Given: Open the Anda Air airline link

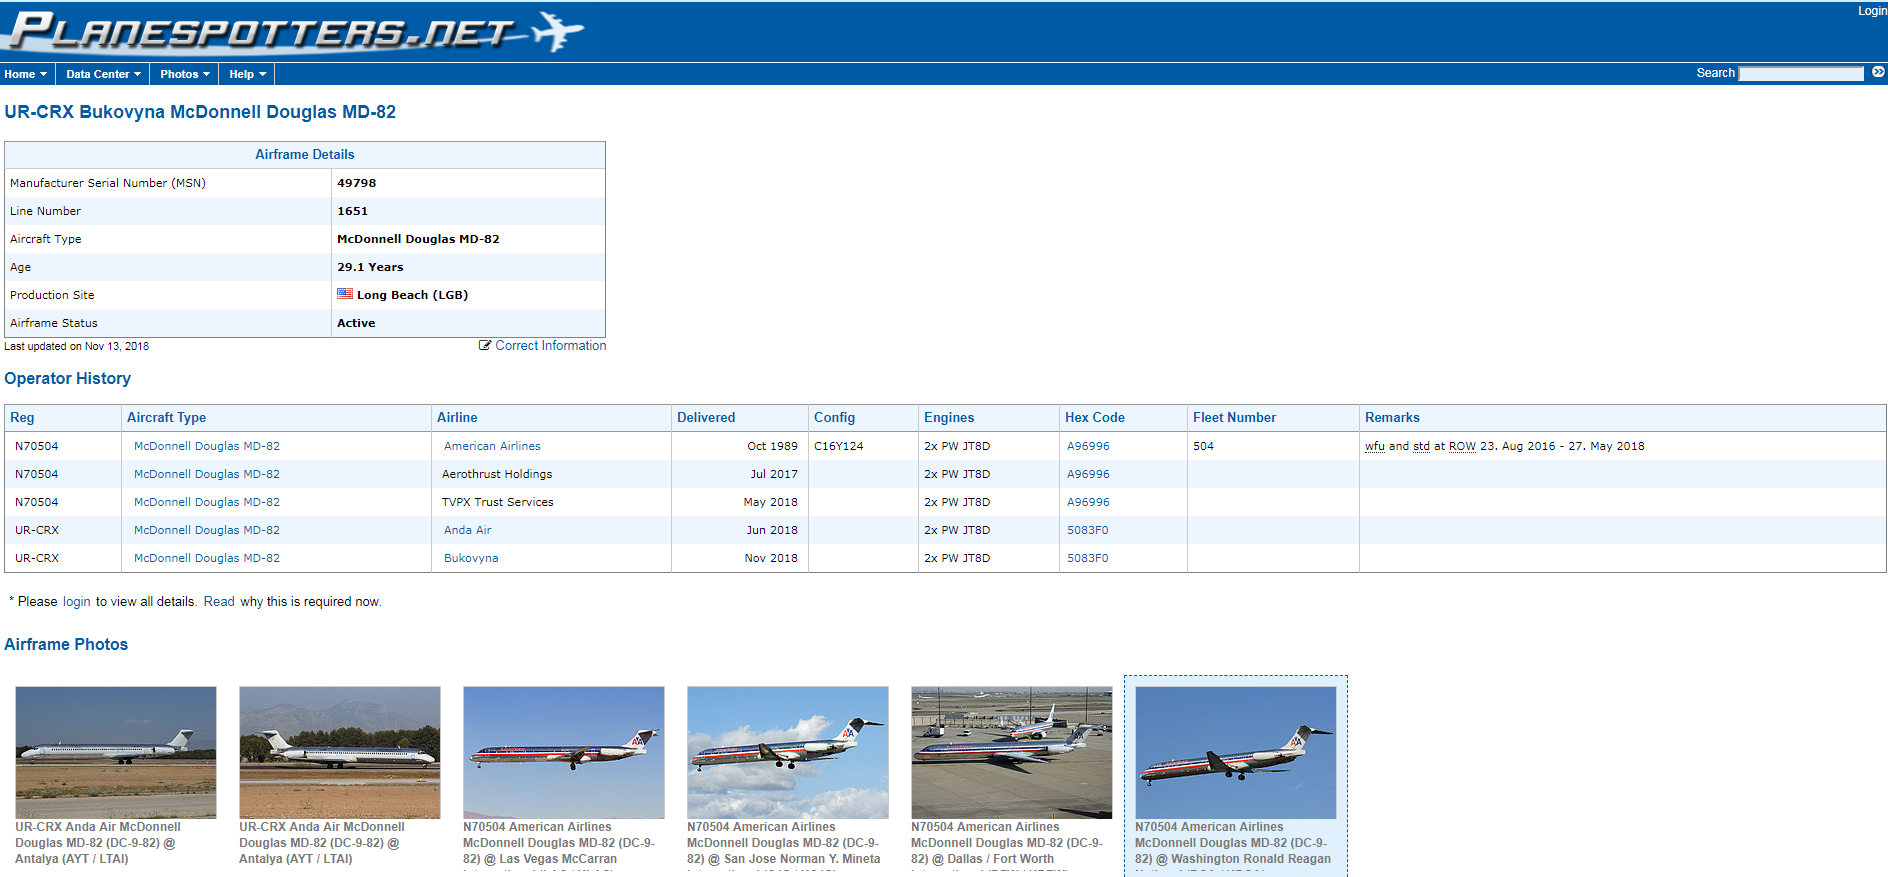Looking at the screenshot, I should (467, 530).
